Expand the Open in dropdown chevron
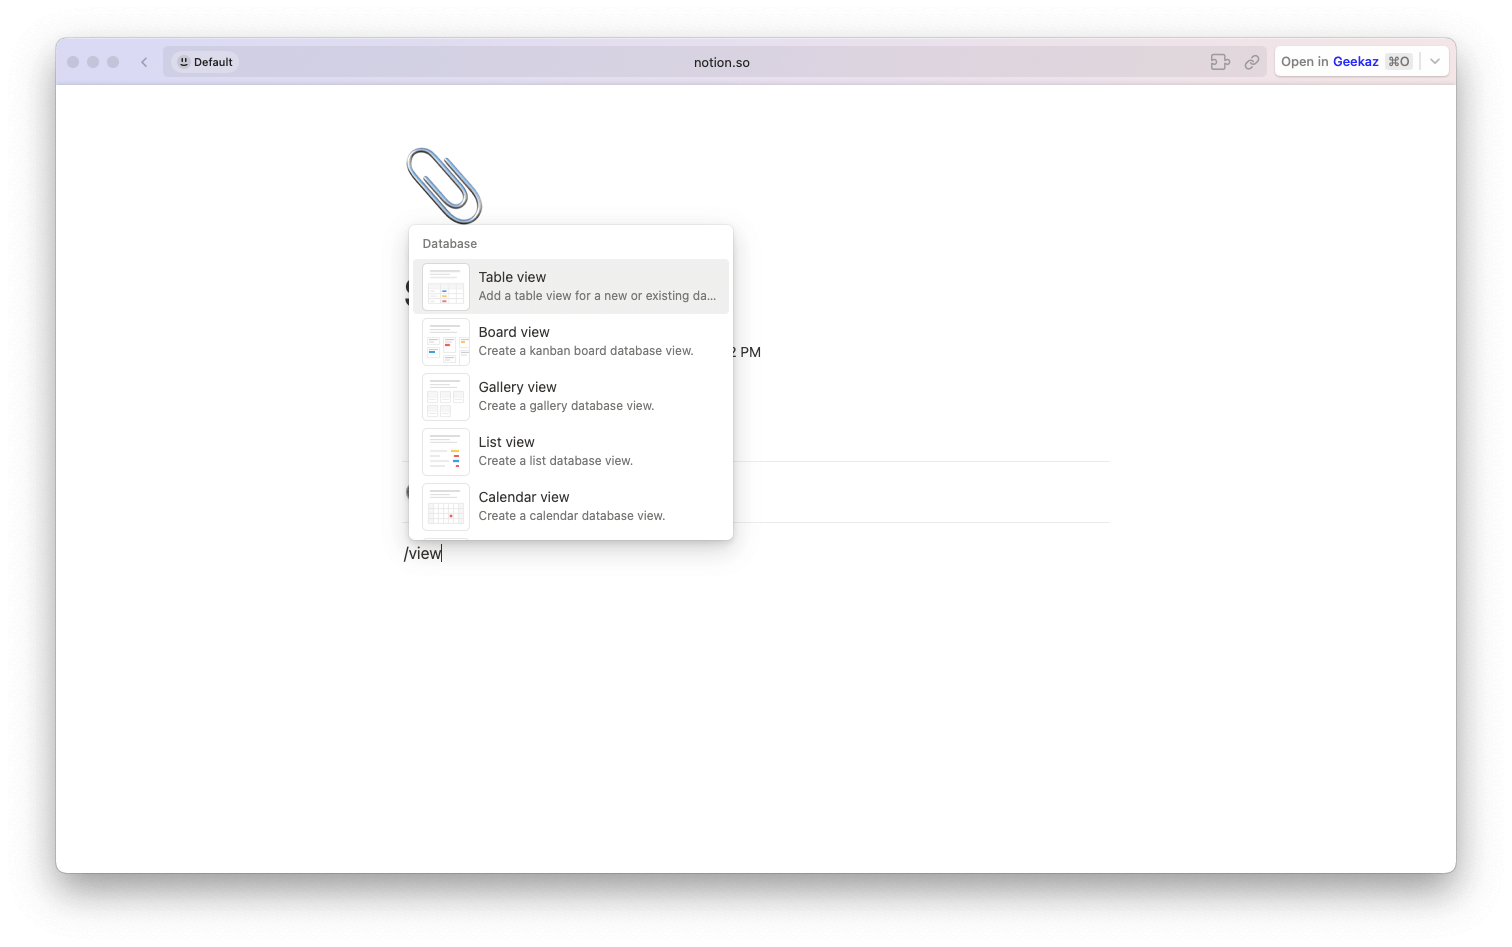1512x947 pixels. (1435, 62)
